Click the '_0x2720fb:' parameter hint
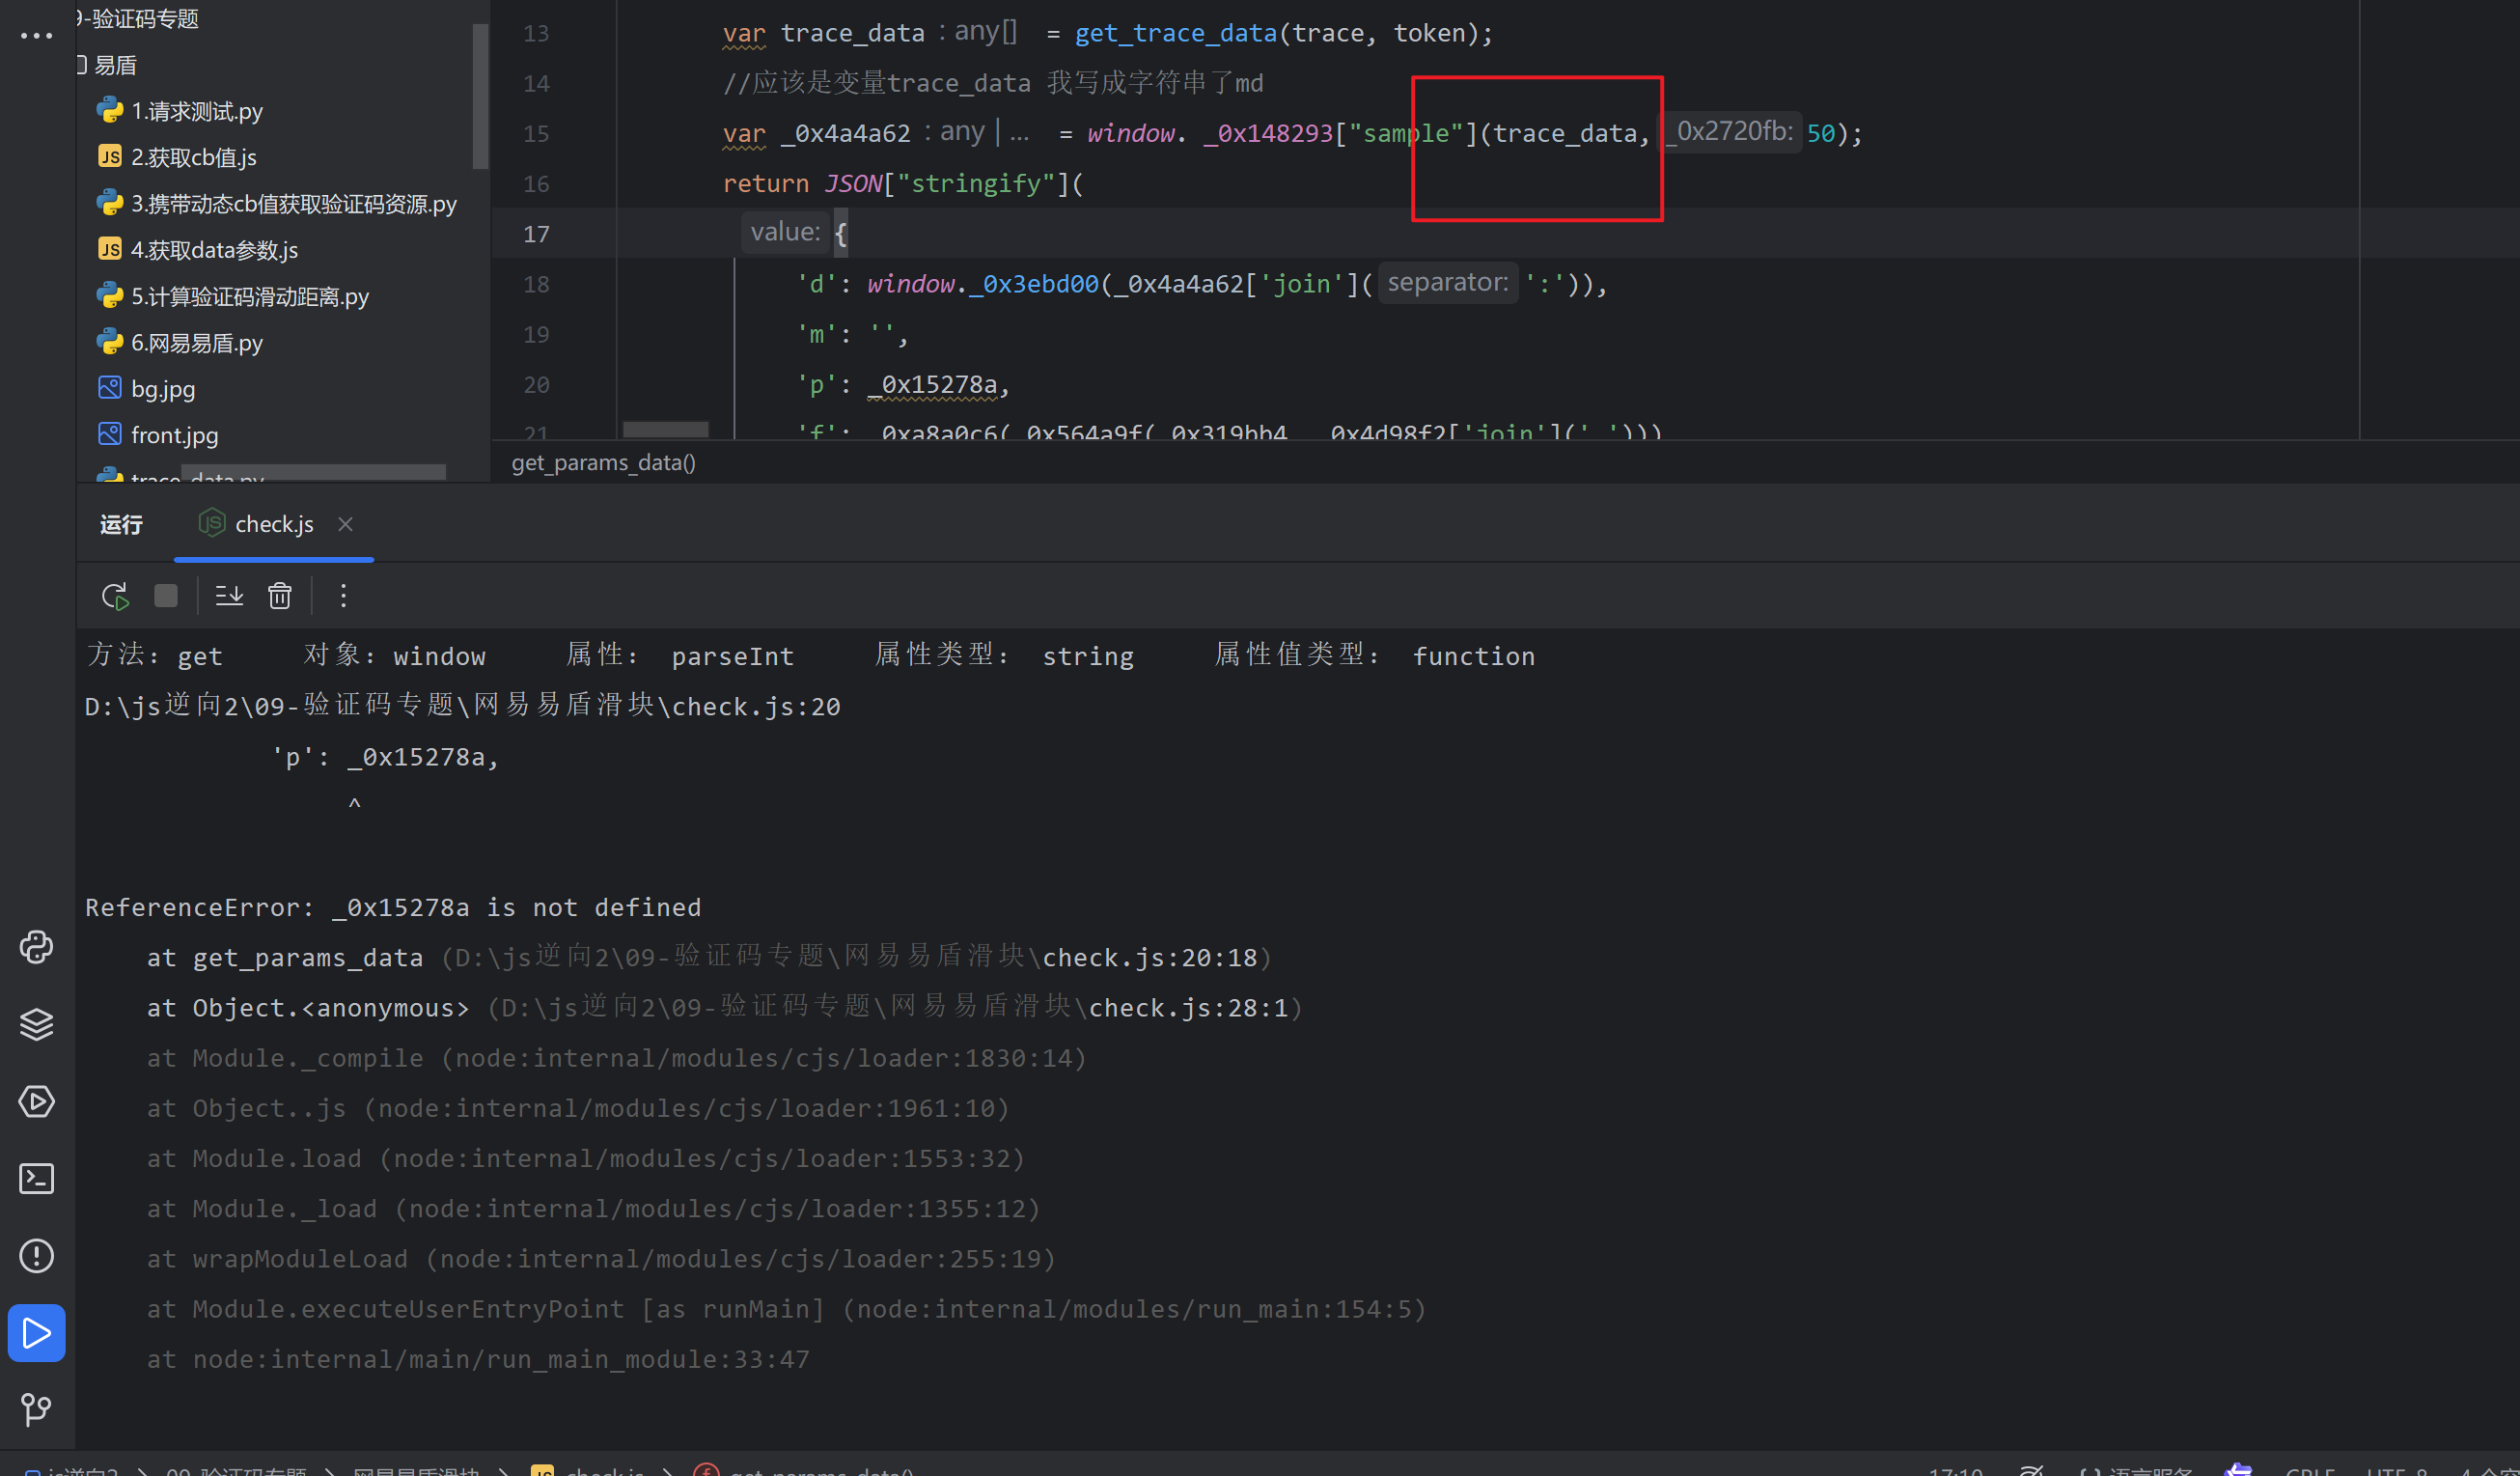Image resolution: width=2520 pixels, height=1476 pixels. coord(1730,131)
